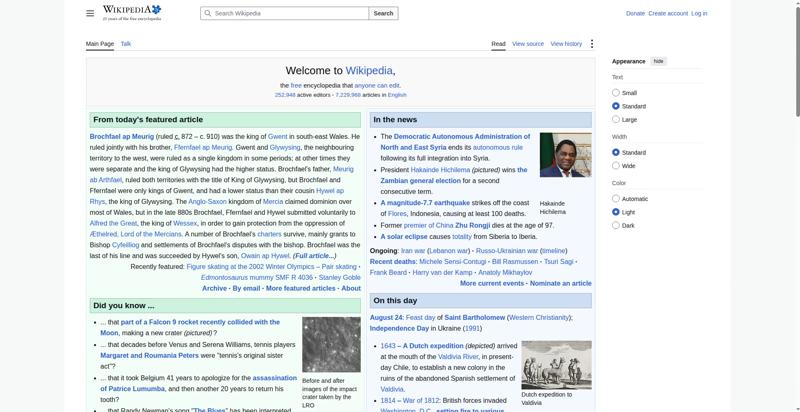Select the Read tab
The image size is (800, 412).
tap(498, 44)
